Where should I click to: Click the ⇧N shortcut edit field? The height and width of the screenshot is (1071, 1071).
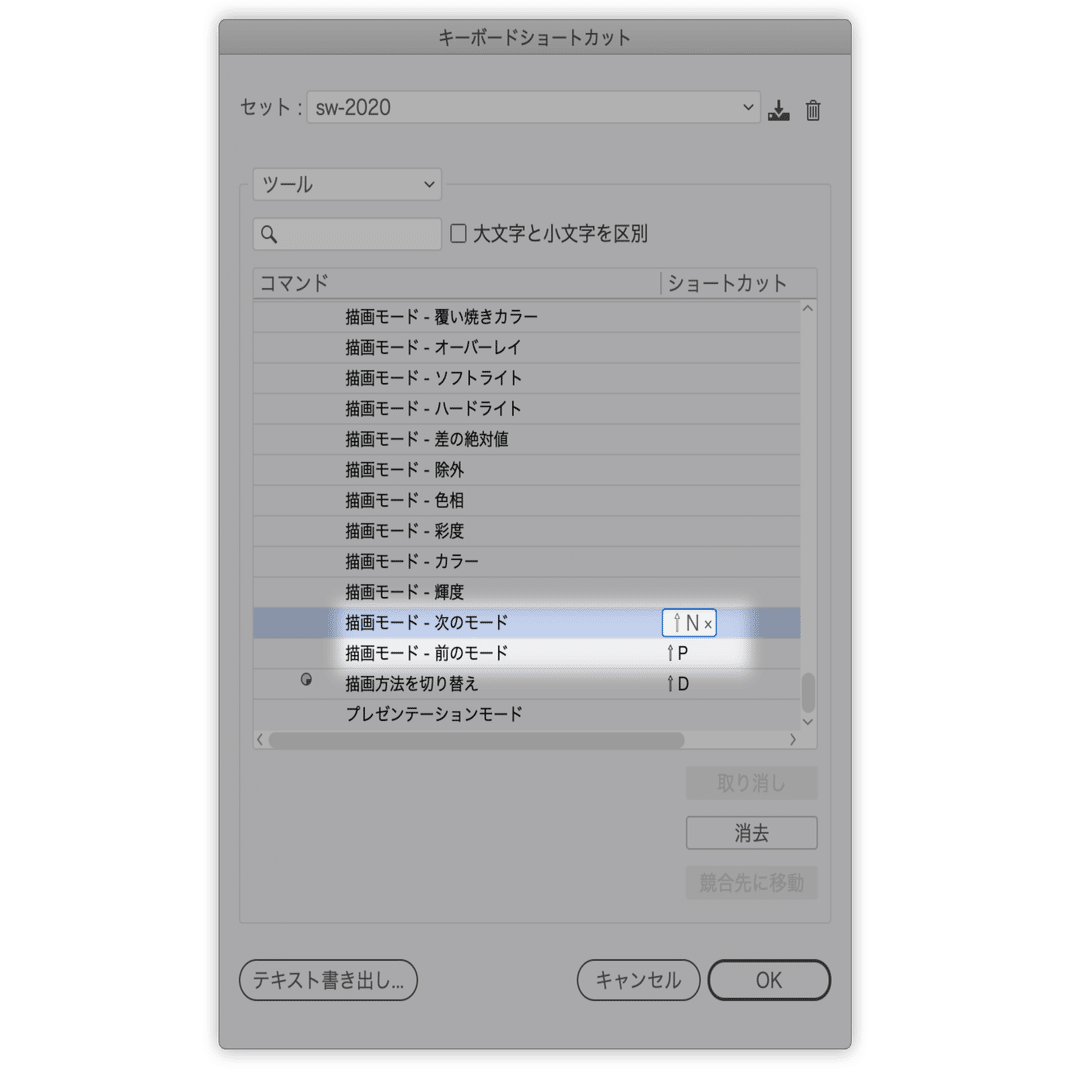(688, 622)
